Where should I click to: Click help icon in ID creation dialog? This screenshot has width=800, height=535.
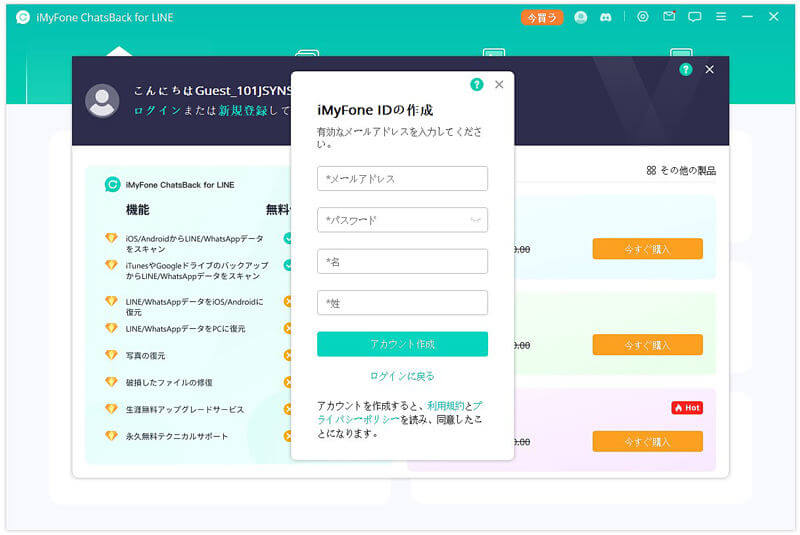click(477, 85)
